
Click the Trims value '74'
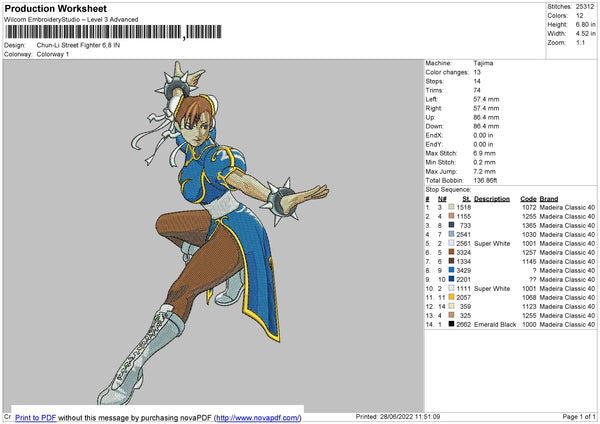477,90
